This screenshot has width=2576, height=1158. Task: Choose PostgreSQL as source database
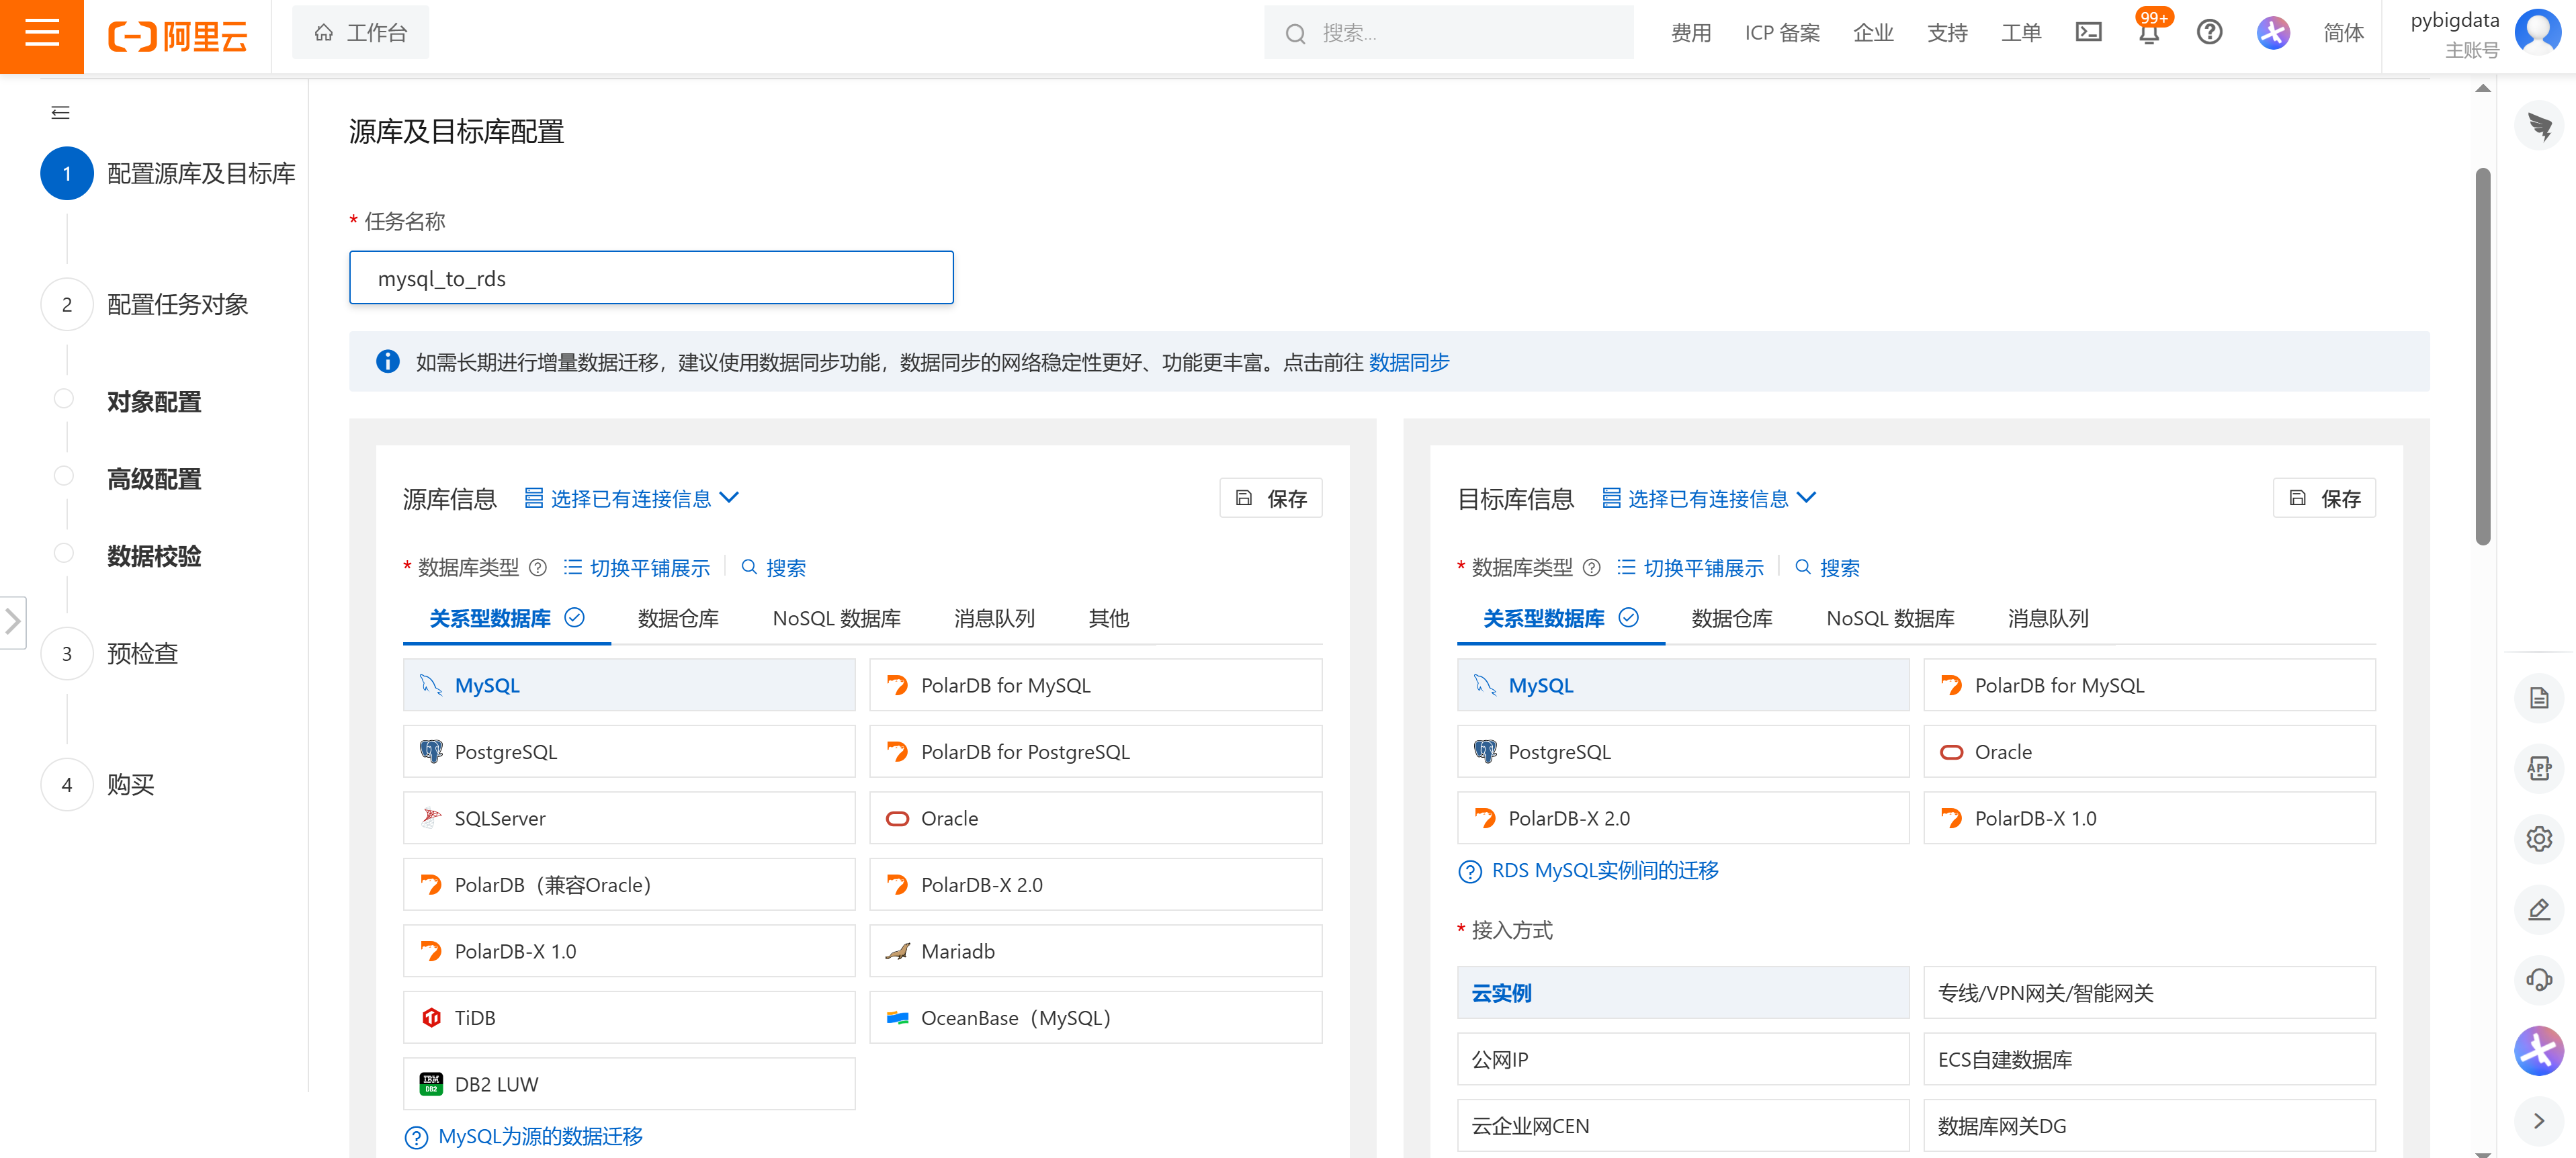[629, 752]
